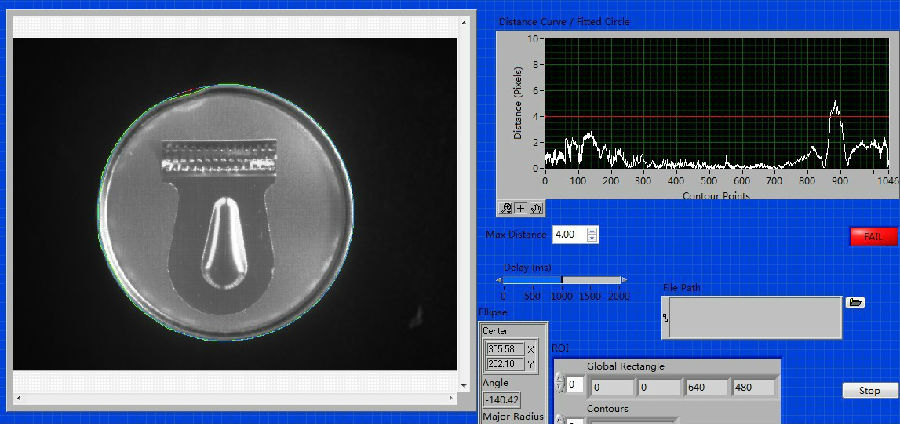
Task: Select the Global Rectangle 640 field
Action: pos(706,387)
